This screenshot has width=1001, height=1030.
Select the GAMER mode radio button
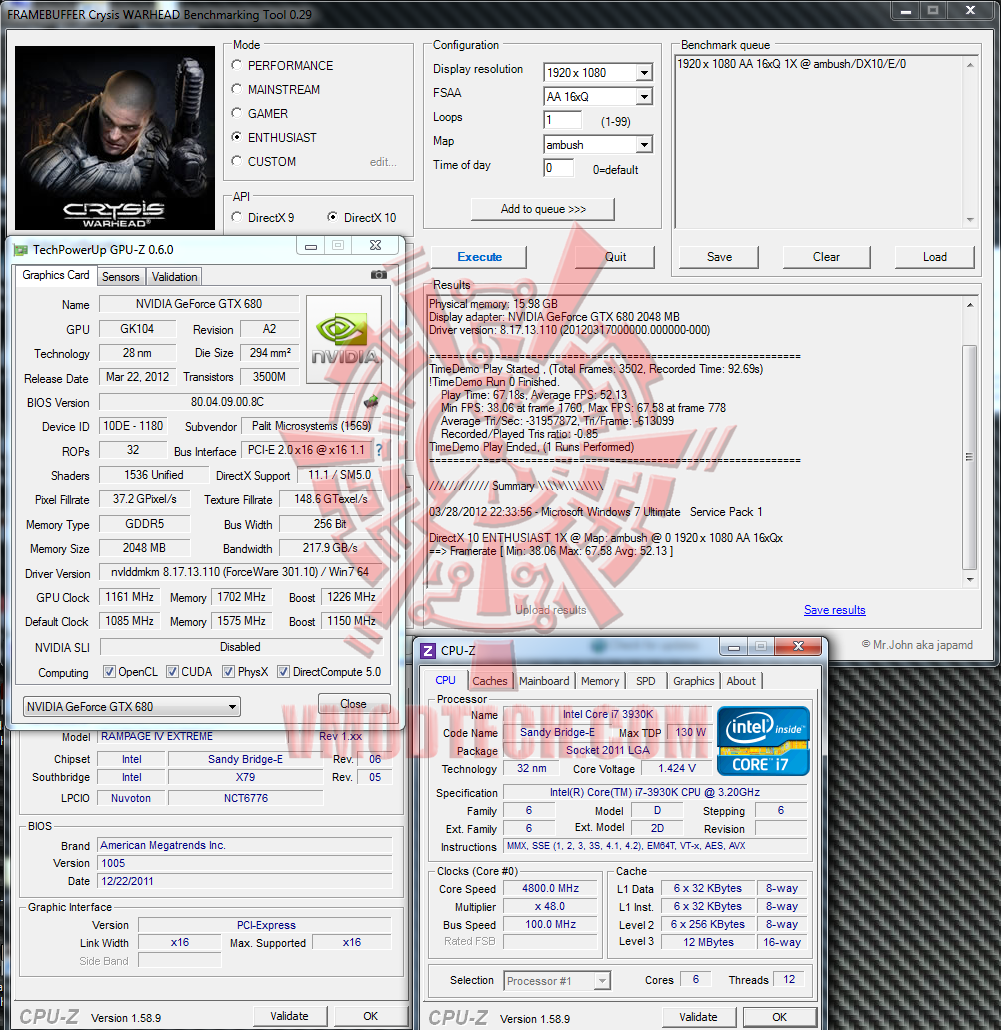tap(236, 113)
